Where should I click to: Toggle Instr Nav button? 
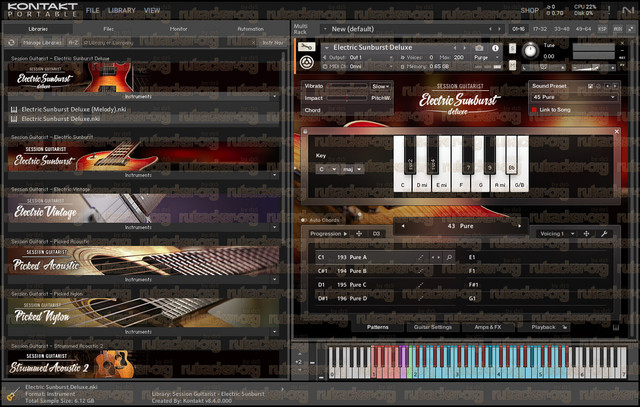(273, 42)
